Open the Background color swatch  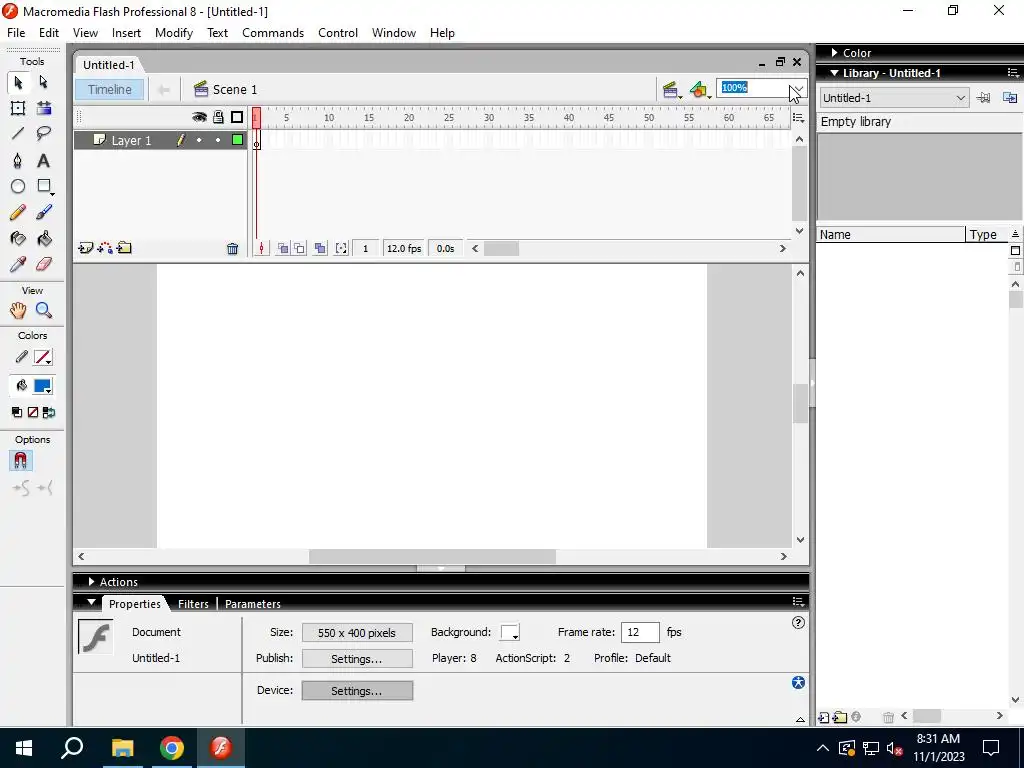tap(510, 633)
